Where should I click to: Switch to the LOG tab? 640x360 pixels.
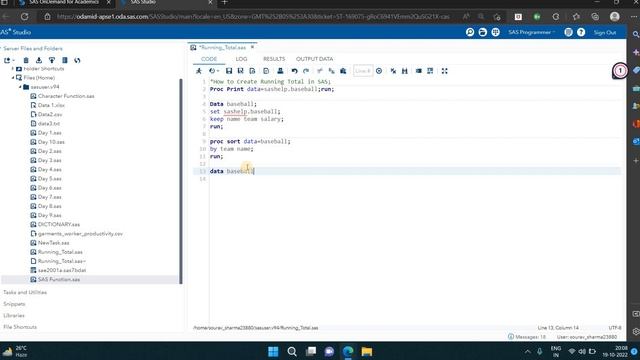point(242,59)
